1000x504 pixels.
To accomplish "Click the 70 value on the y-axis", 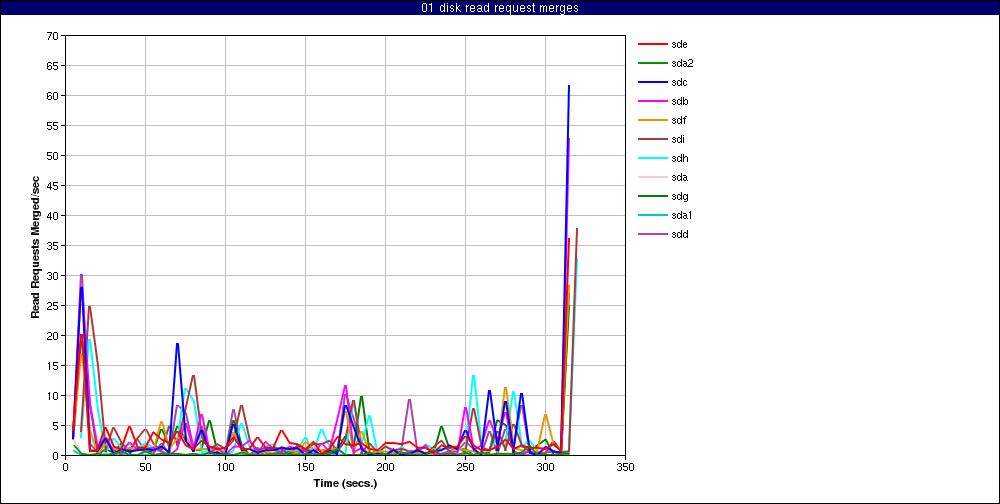I will (x=53, y=36).
